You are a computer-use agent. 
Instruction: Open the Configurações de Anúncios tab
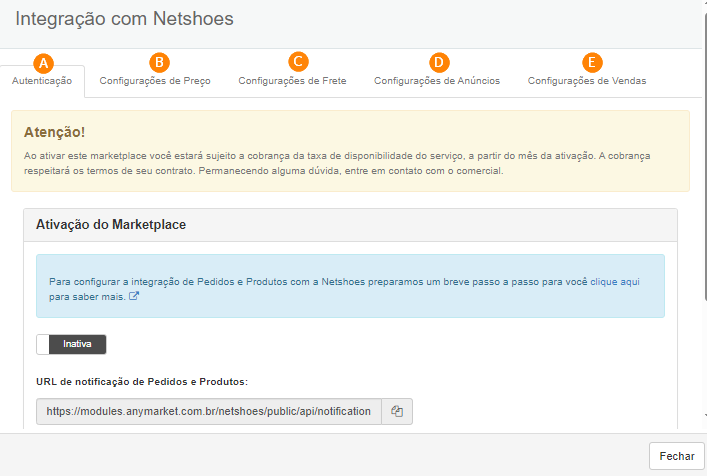tap(437, 81)
